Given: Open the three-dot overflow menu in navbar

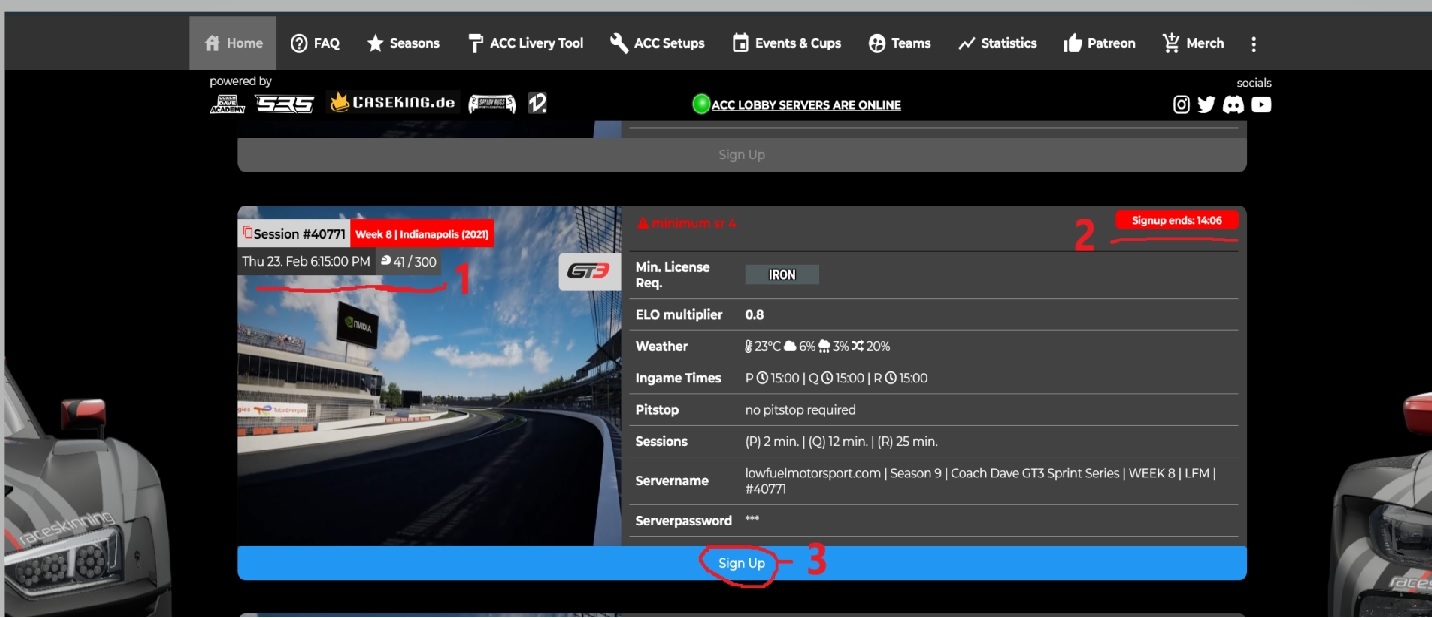Looking at the screenshot, I should (1253, 43).
